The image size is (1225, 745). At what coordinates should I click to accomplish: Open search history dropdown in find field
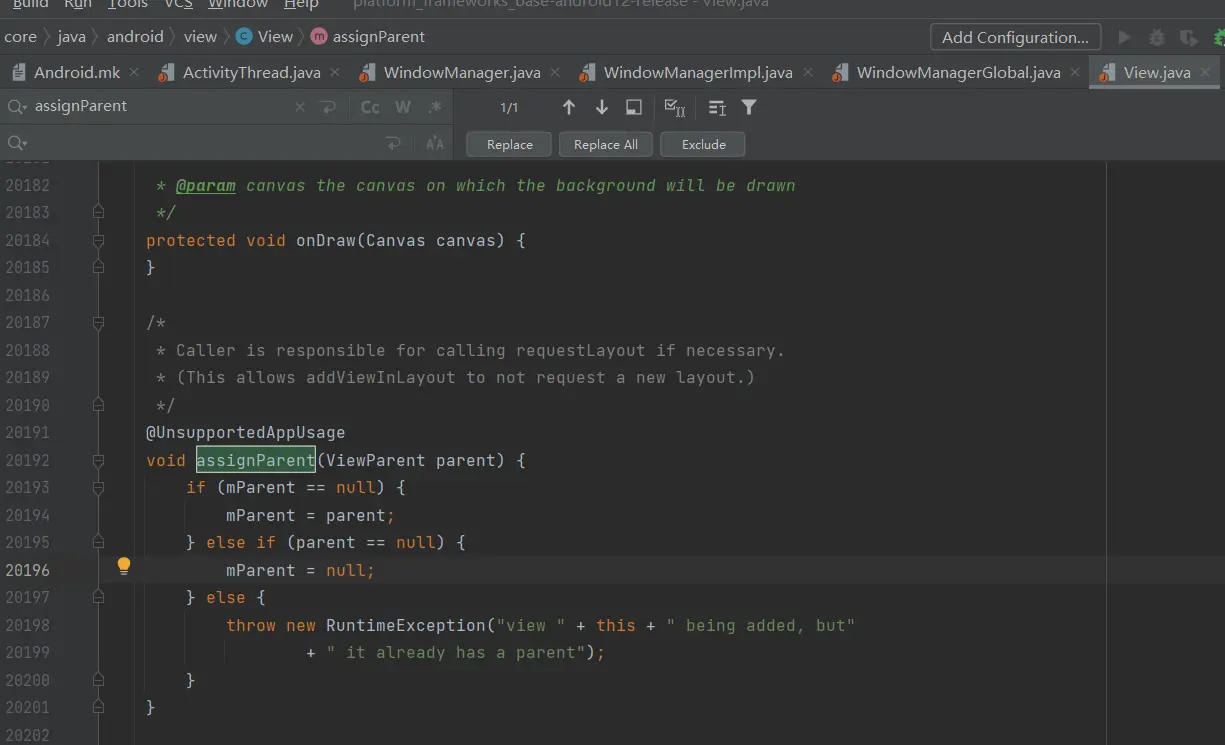point(17,107)
